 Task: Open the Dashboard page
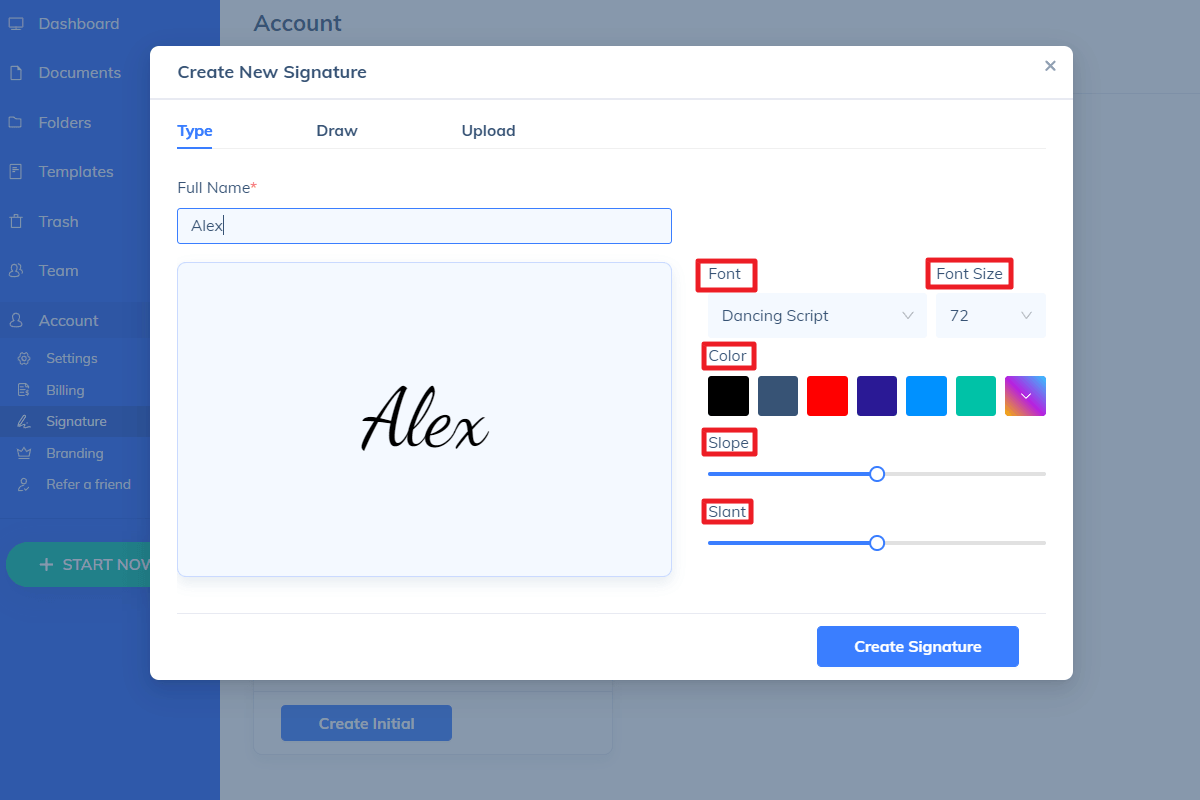79,23
